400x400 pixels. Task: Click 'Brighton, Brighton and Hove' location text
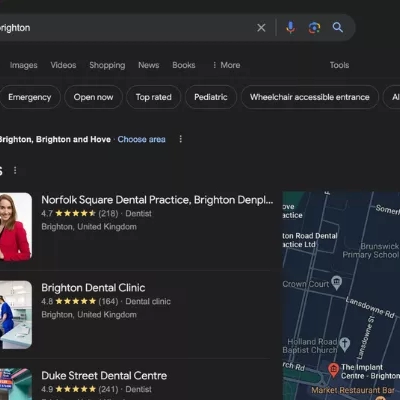pos(55,139)
